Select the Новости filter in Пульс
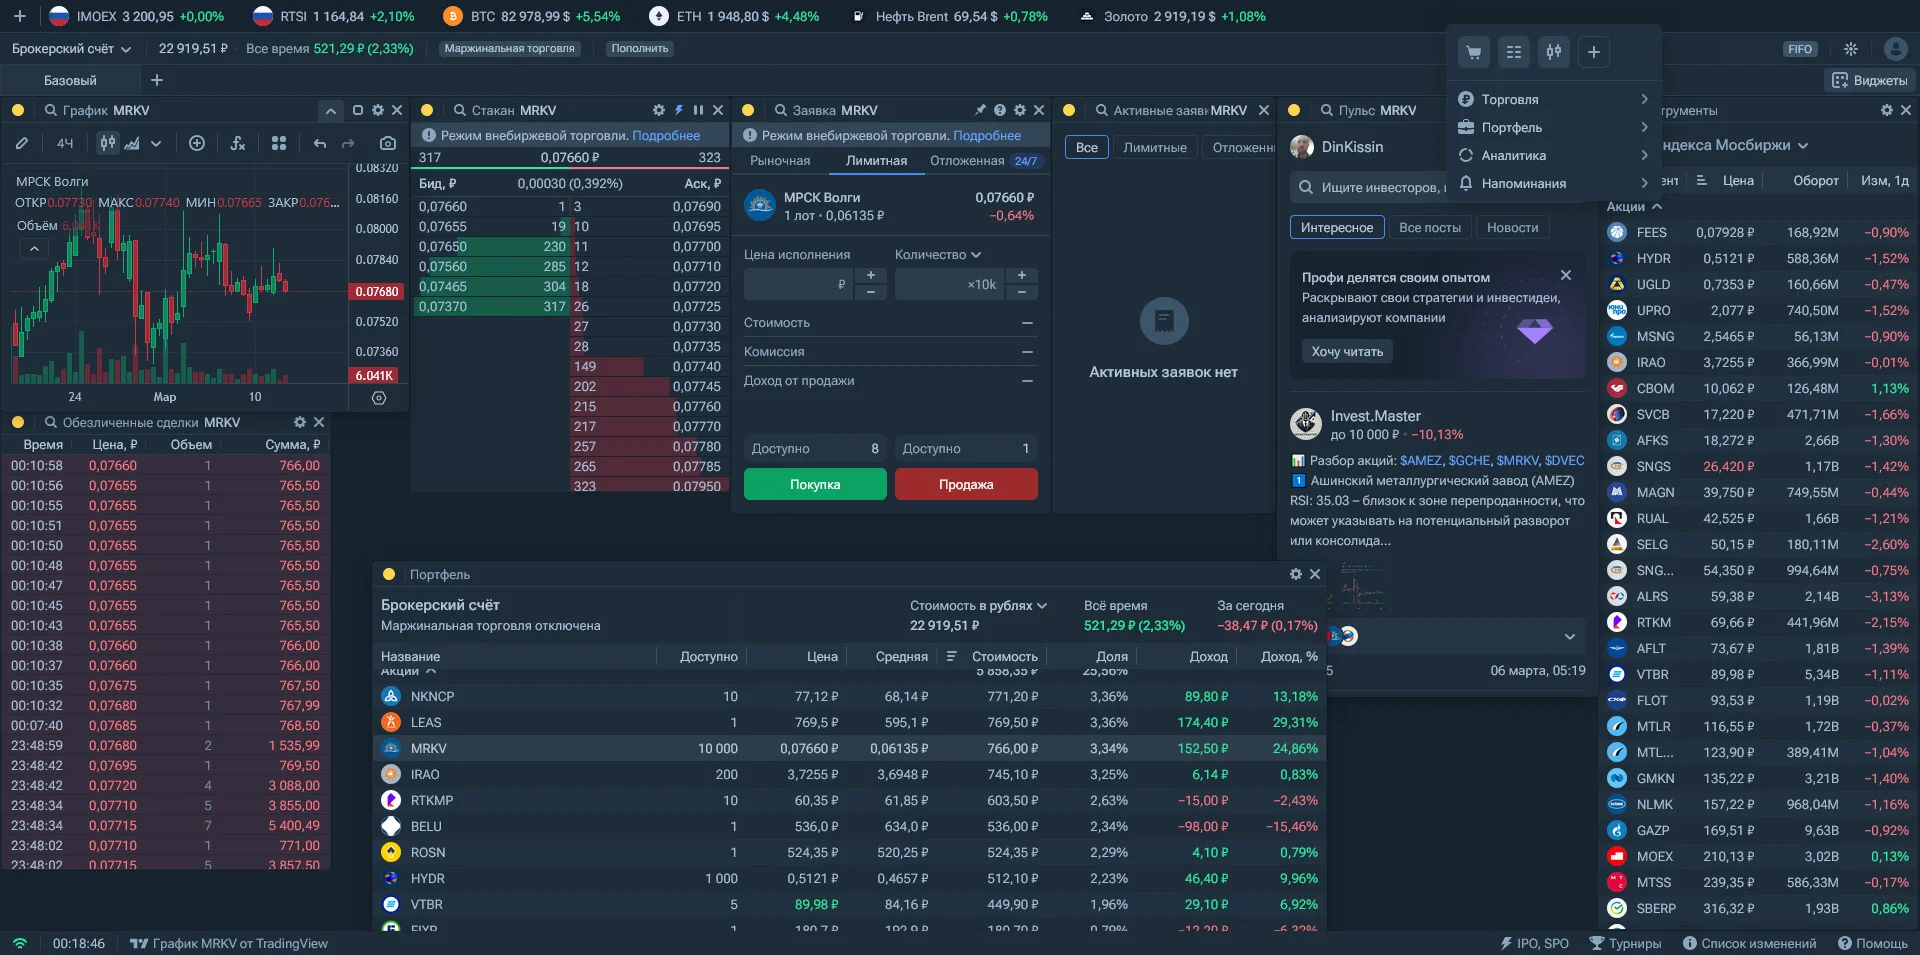Viewport: 1920px width, 955px height. (1513, 227)
